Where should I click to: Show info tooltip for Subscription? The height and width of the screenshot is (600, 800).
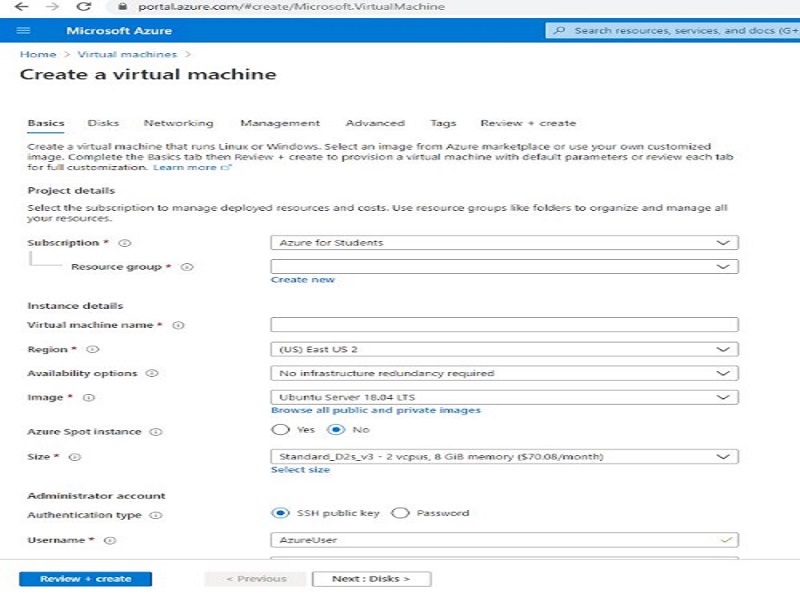(x=125, y=243)
